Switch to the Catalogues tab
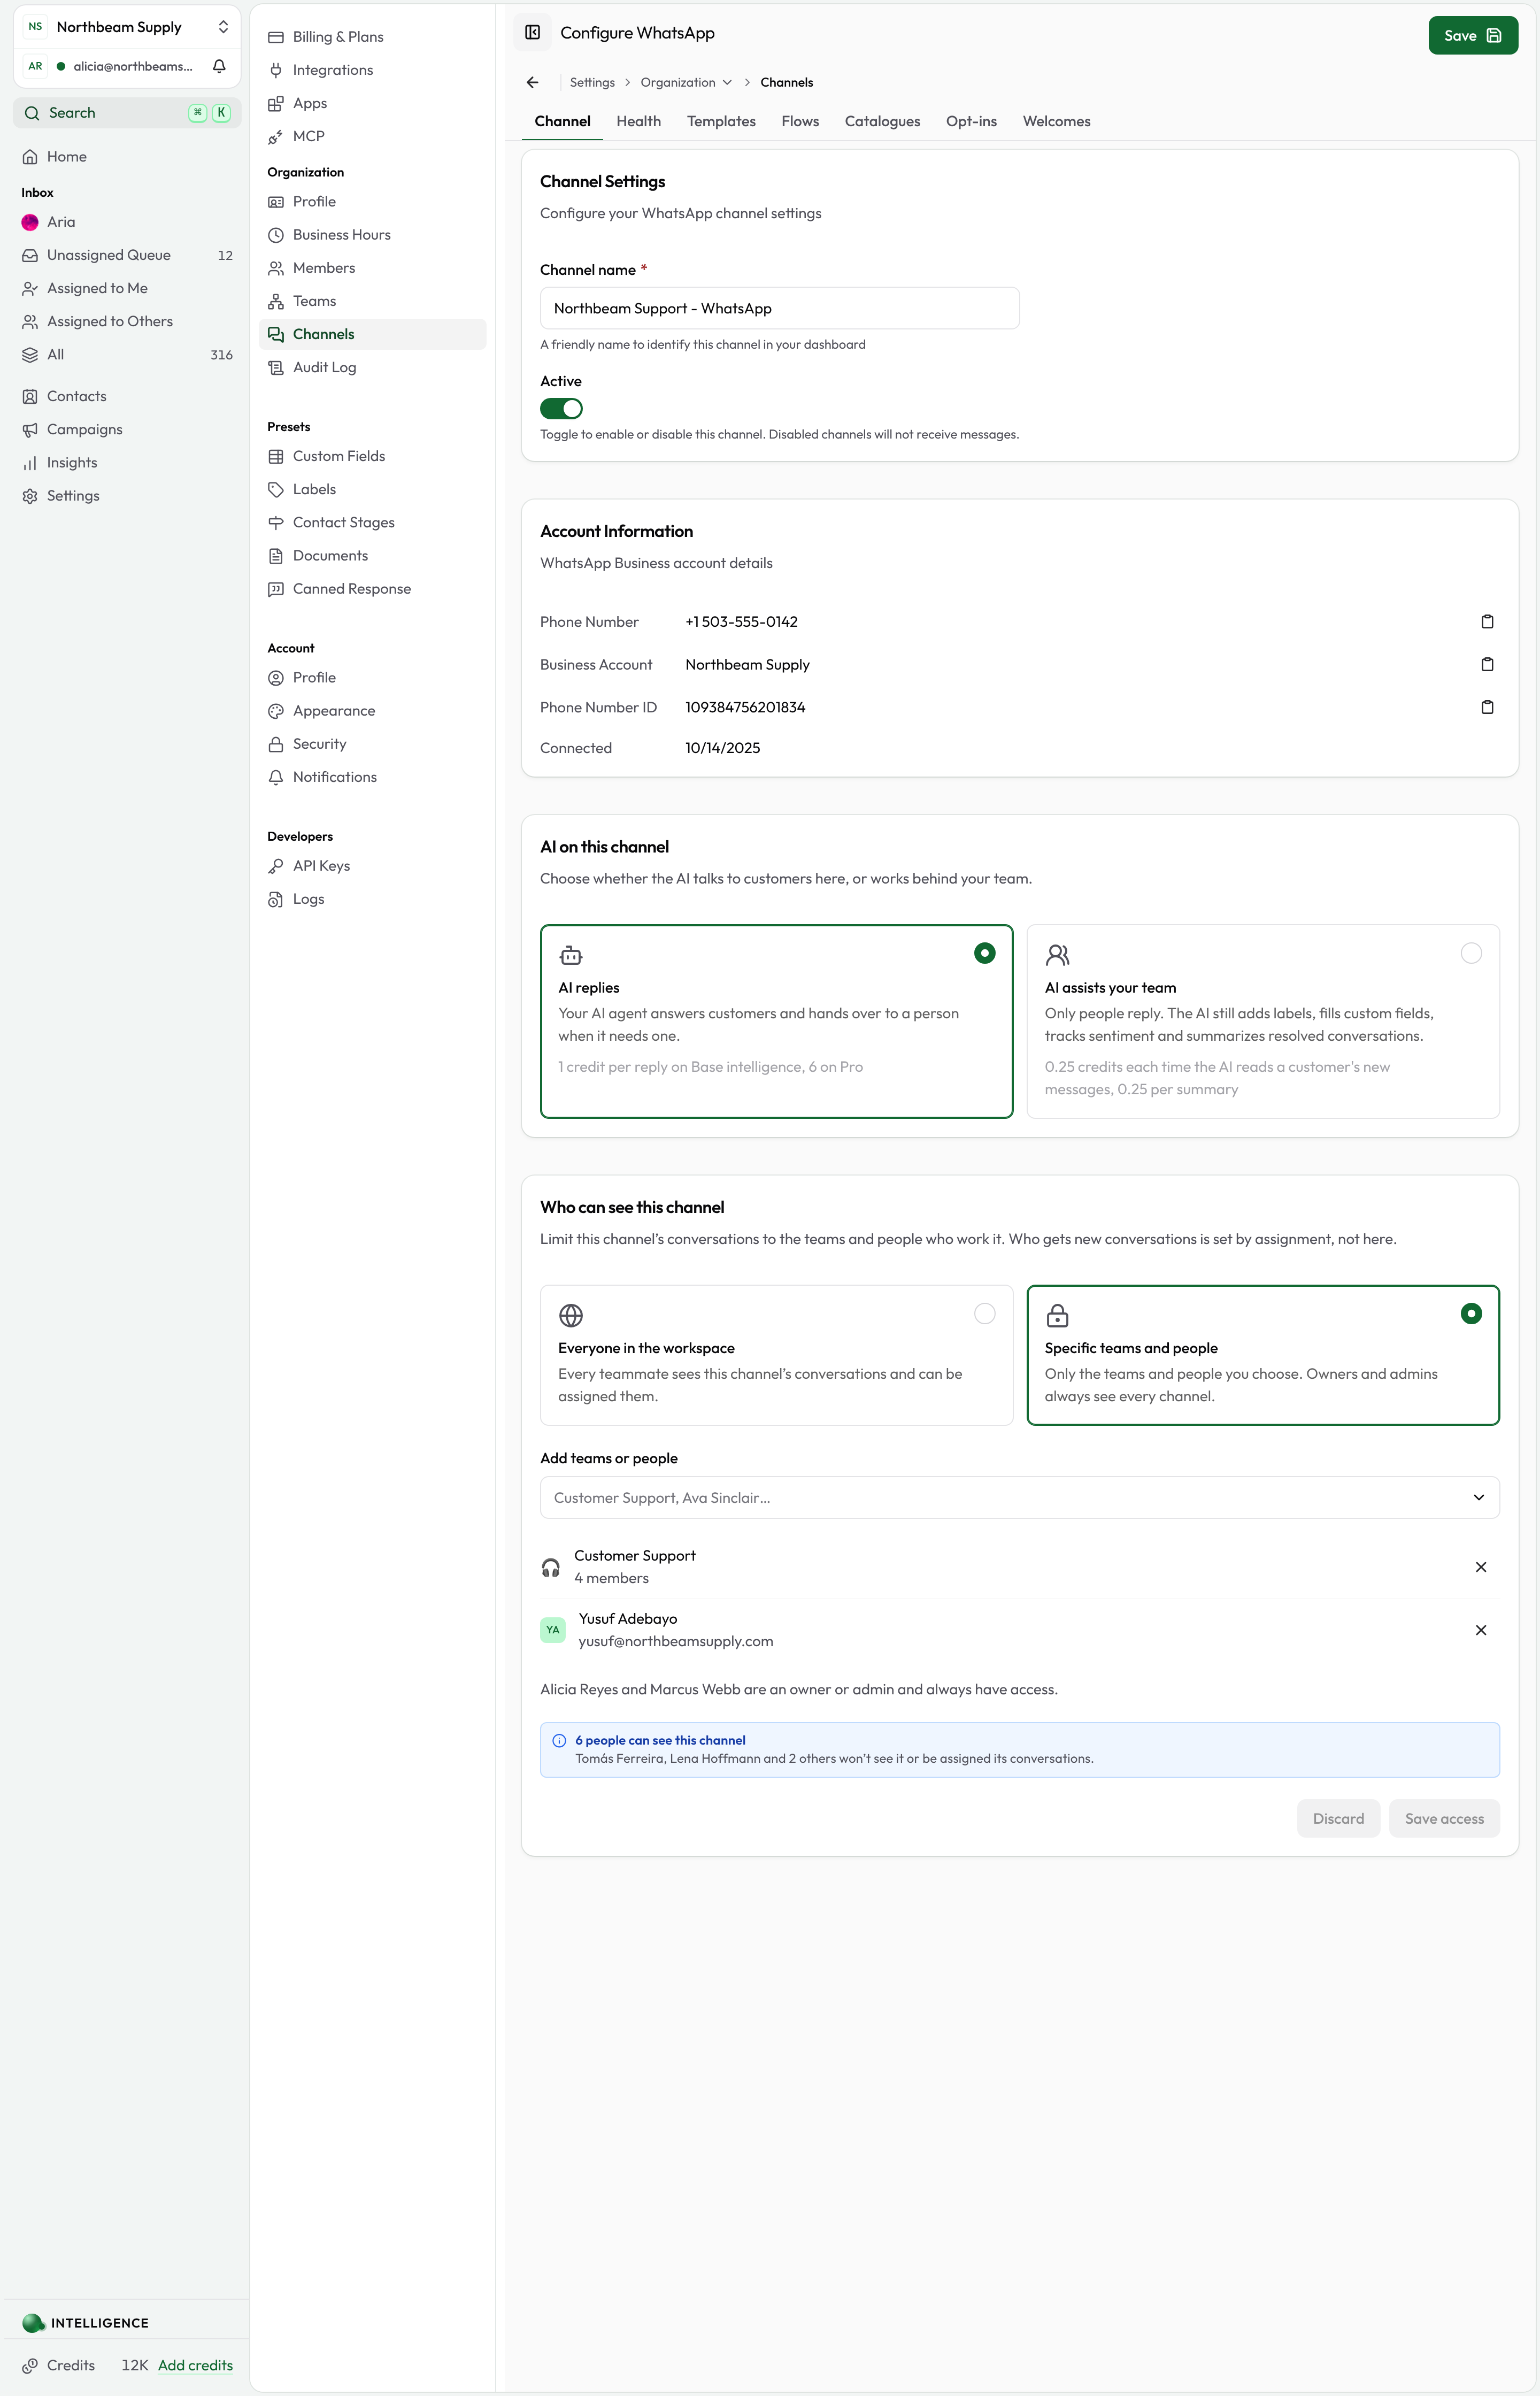Screen dimensions: 1540x2396 coord(882,121)
